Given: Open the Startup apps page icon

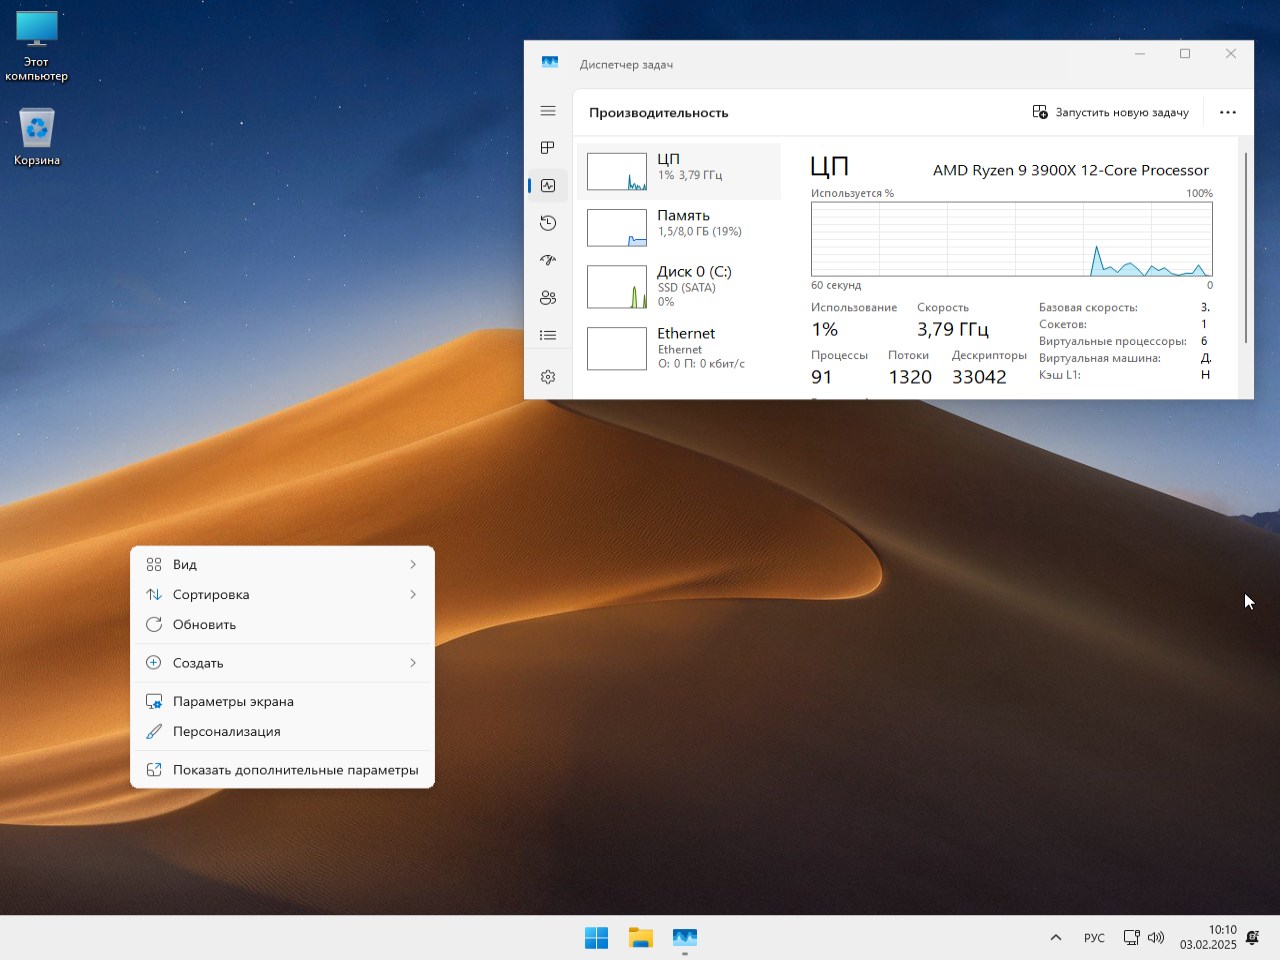Looking at the screenshot, I should pos(547,260).
